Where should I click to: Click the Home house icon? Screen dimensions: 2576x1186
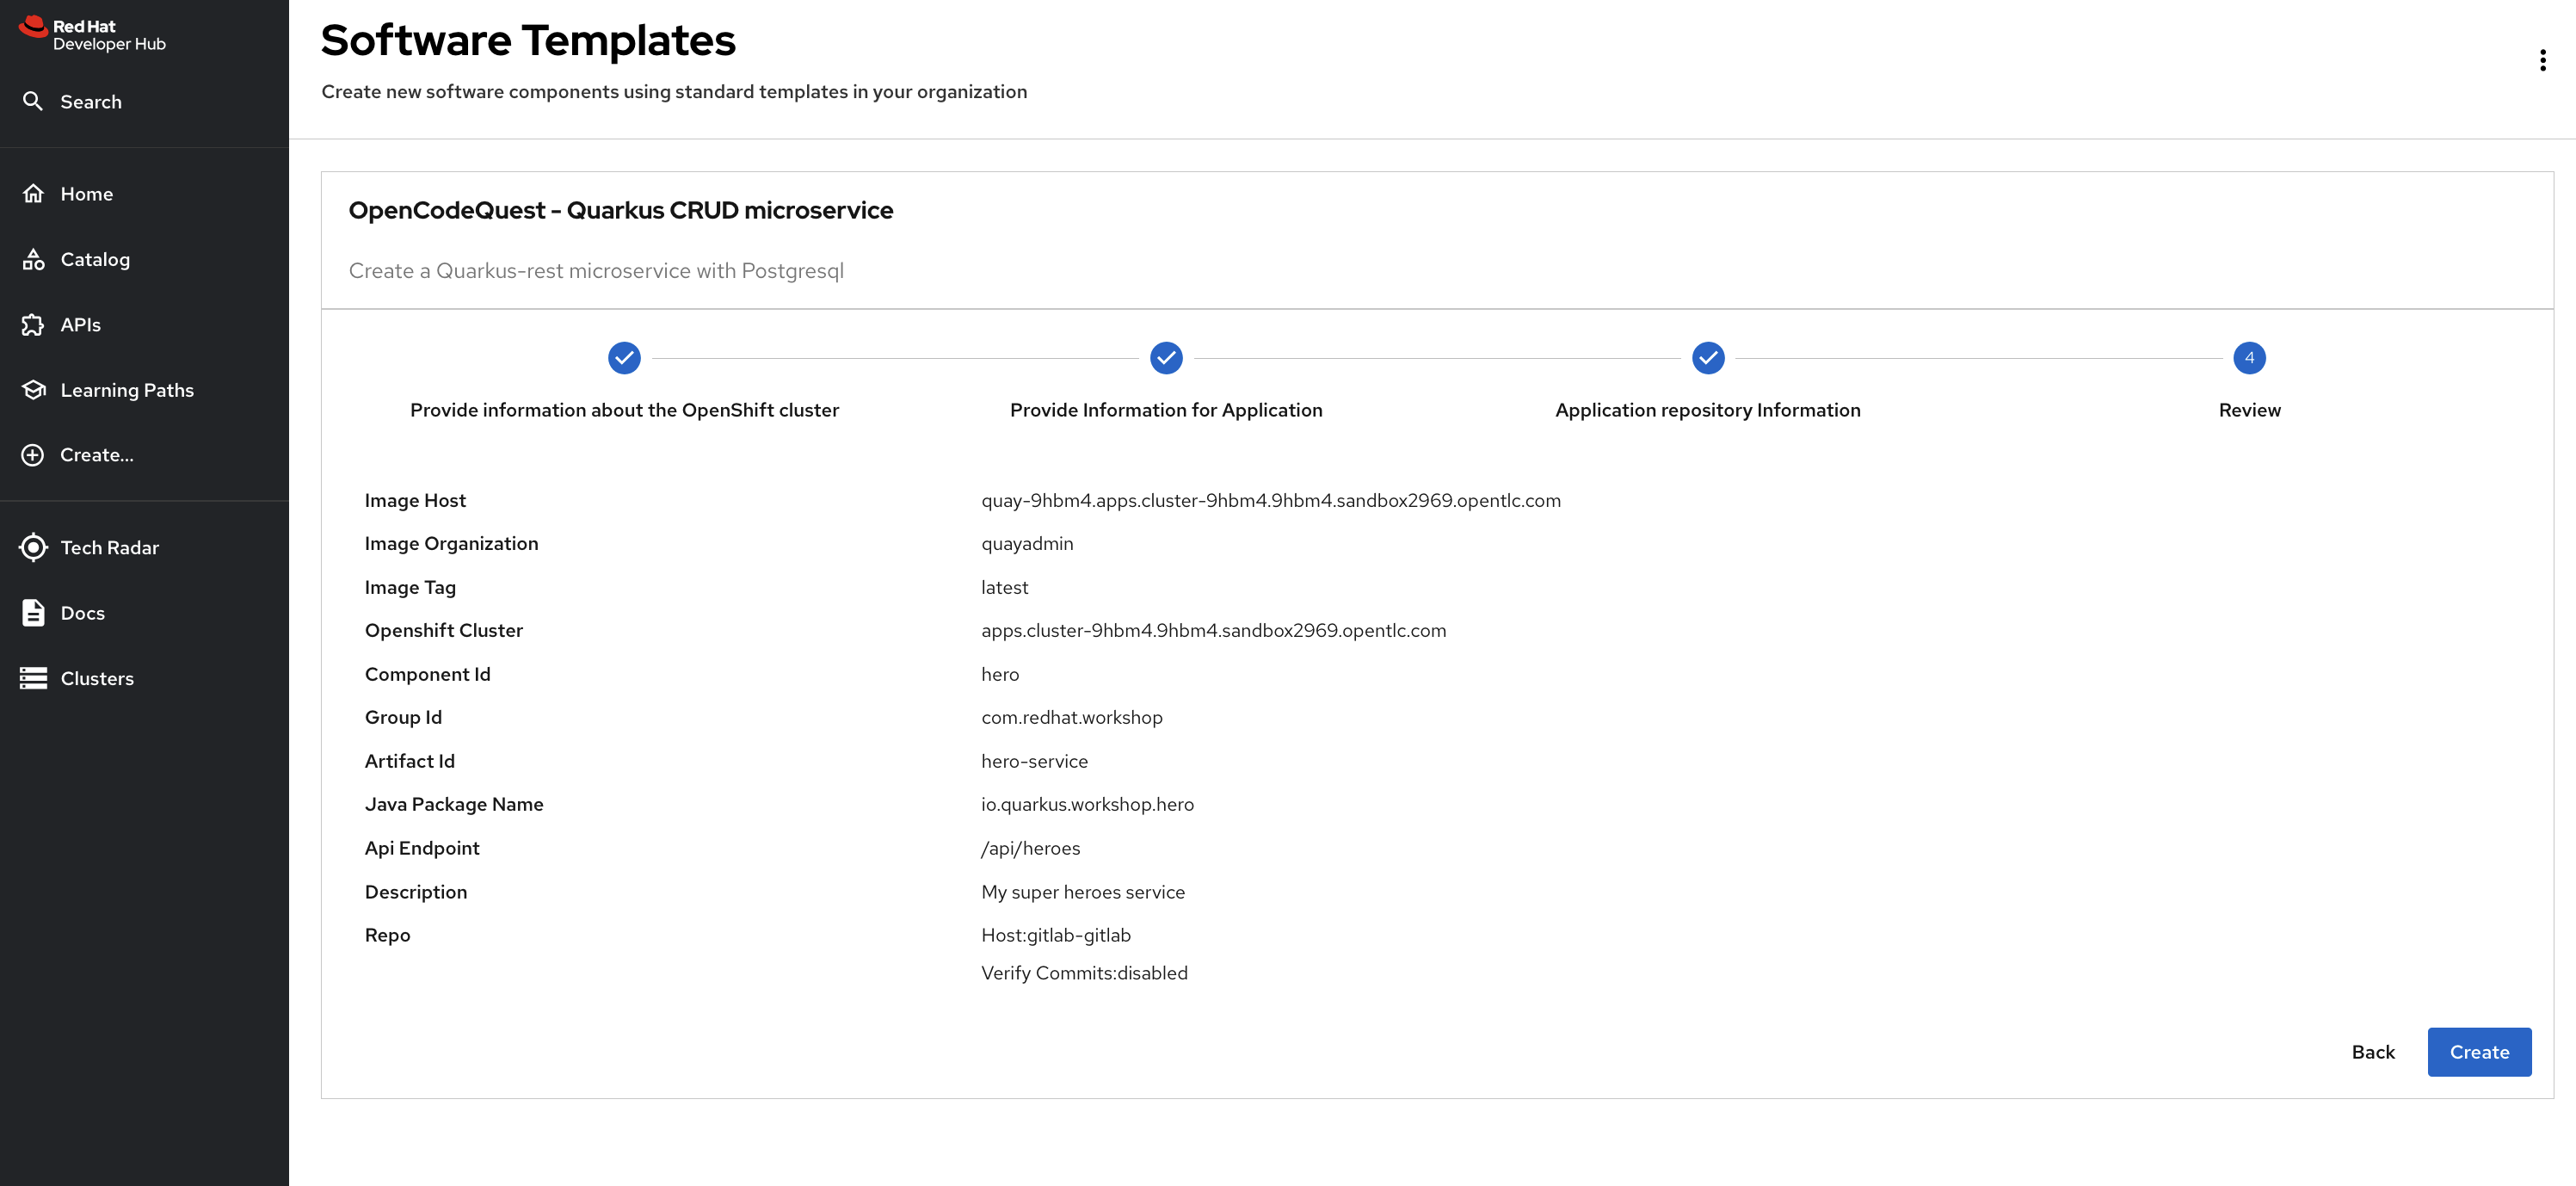pos(33,193)
